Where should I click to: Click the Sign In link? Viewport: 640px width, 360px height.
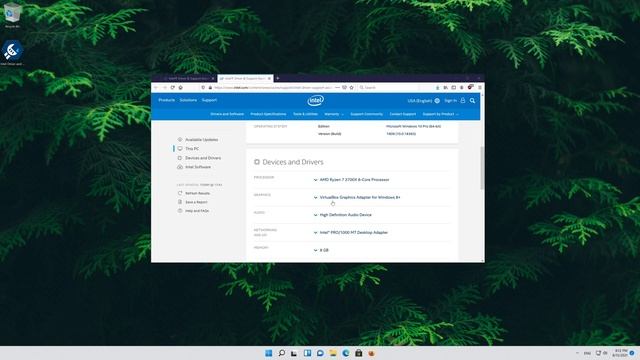[x=451, y=100]
